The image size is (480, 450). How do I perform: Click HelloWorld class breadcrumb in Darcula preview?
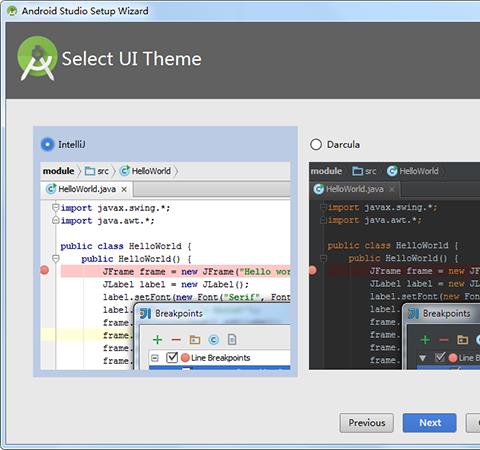413,171
